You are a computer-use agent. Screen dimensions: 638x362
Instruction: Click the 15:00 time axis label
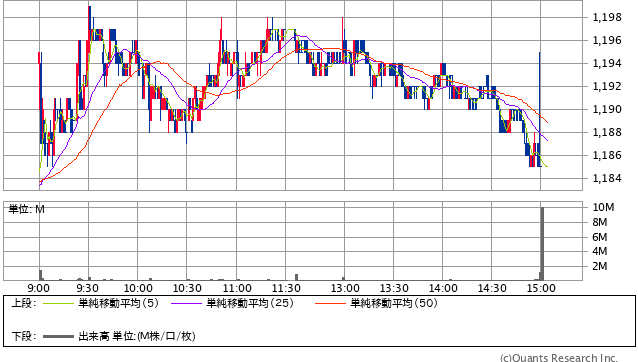(541, 288)
